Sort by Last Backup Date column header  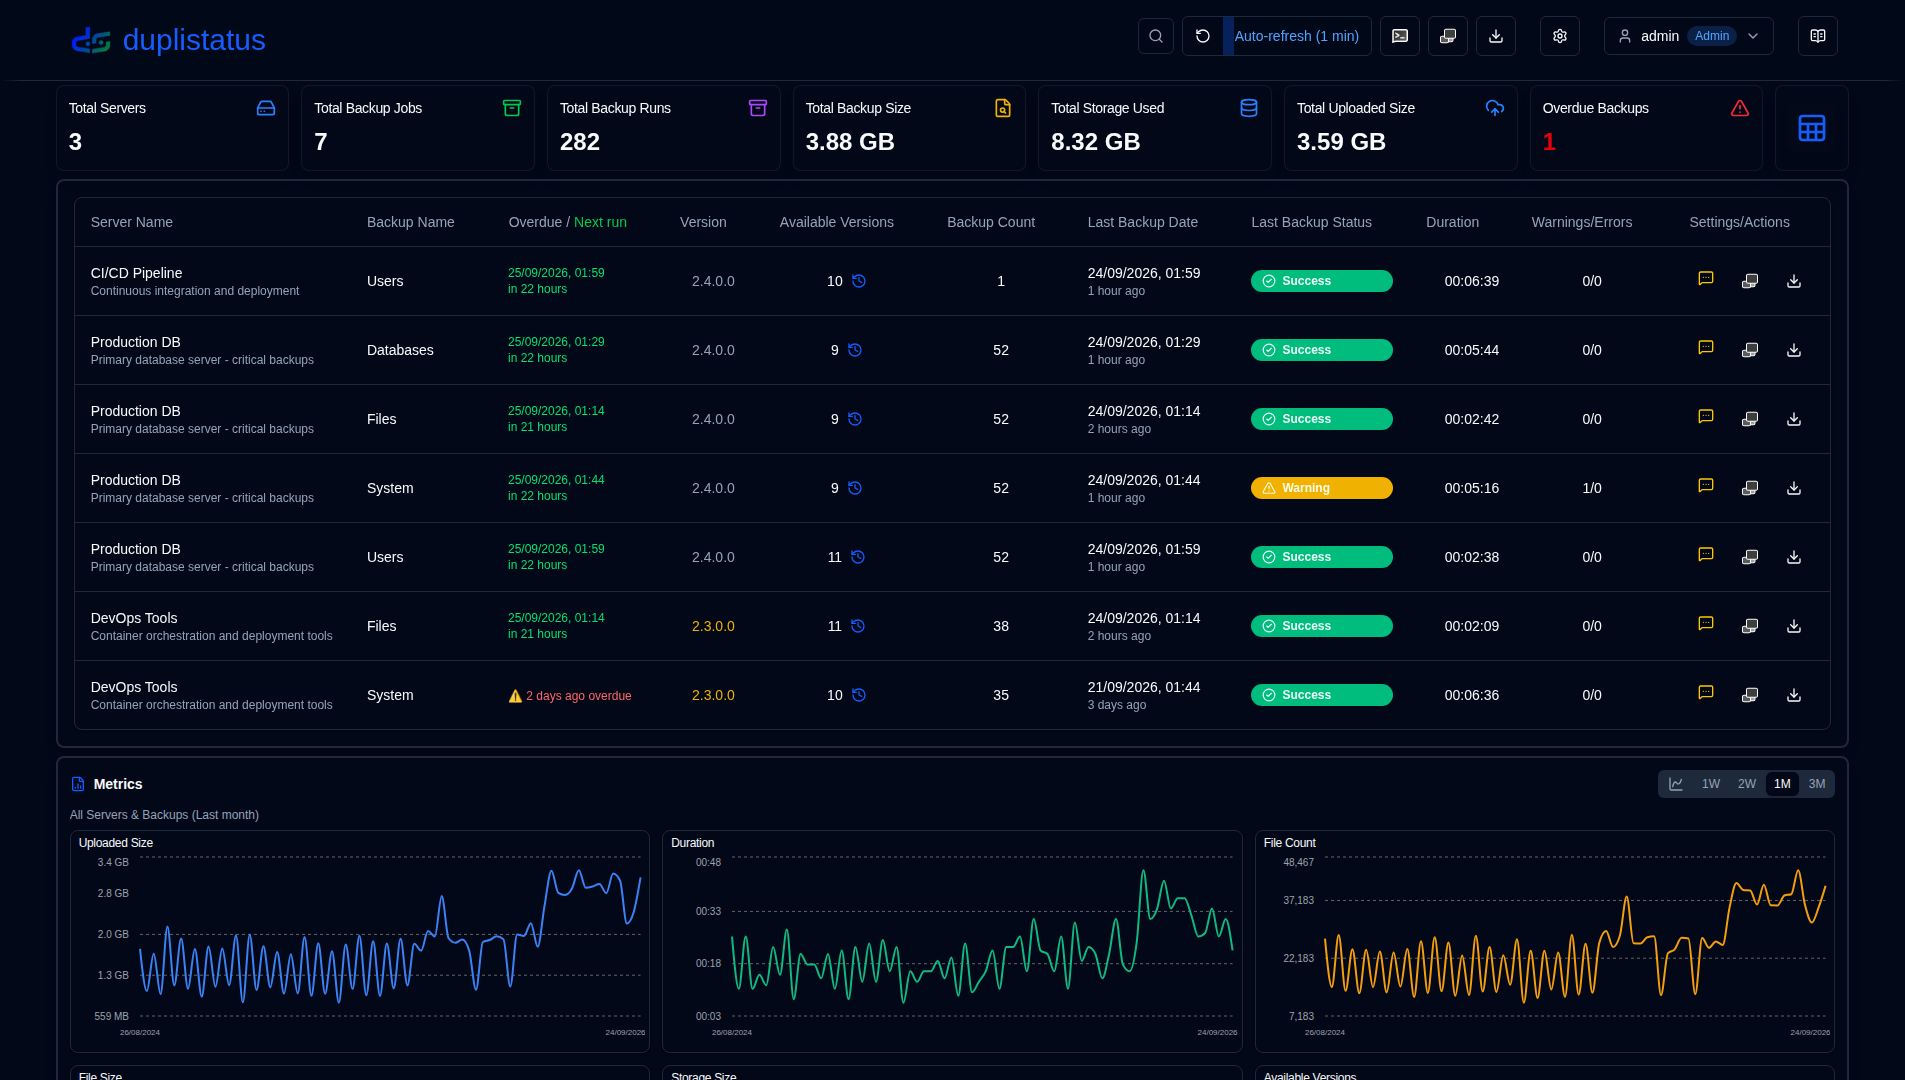point(1143,222)
